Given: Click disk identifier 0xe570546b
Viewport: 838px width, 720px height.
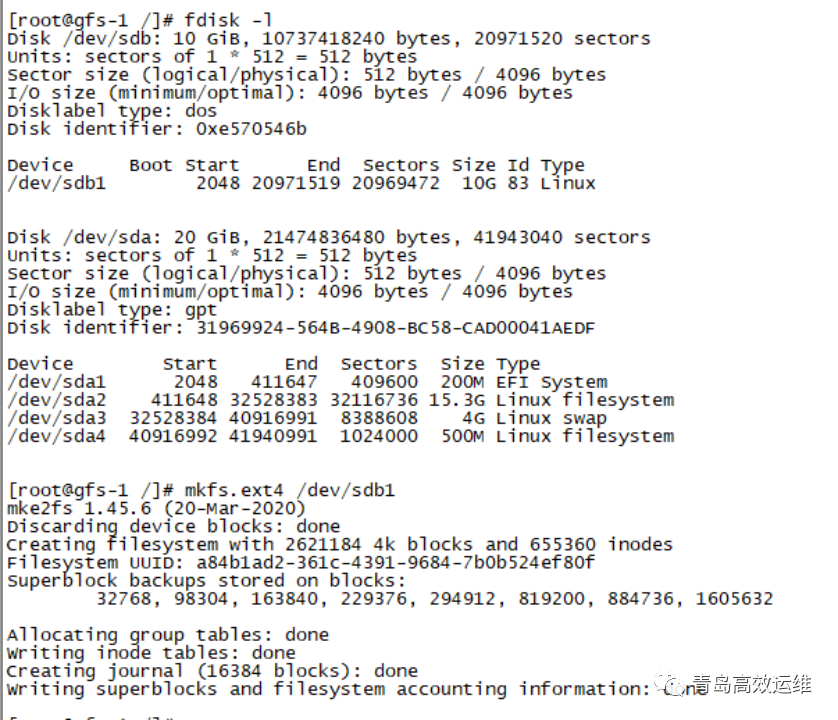Looking at the screenshot, I should [251, 129].
